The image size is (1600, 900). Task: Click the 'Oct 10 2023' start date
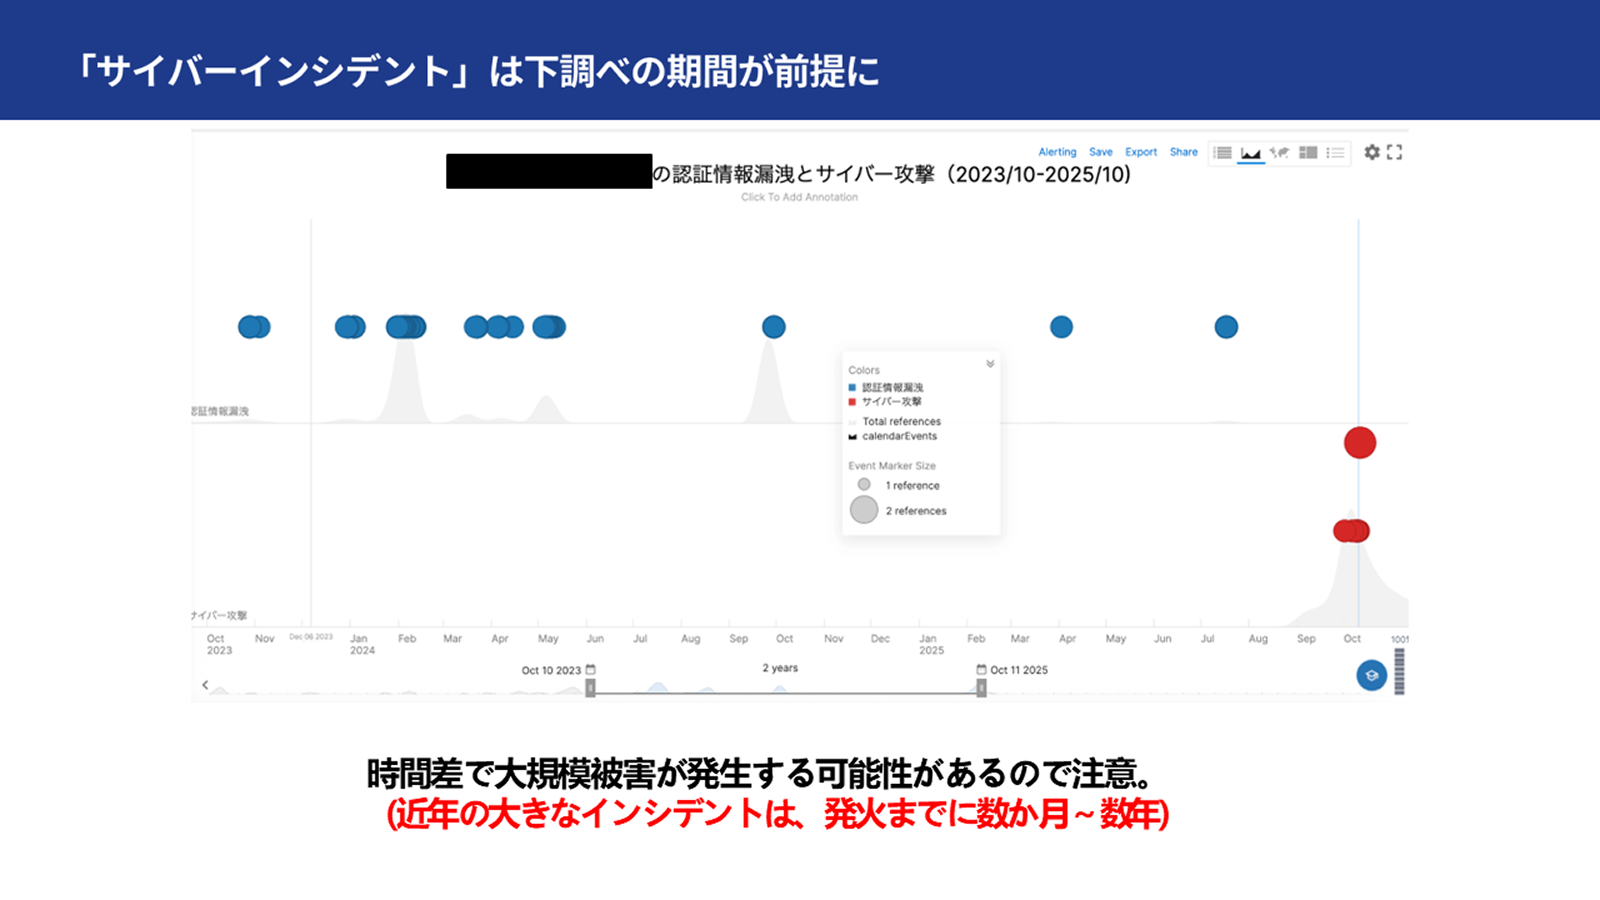[551, 670]
